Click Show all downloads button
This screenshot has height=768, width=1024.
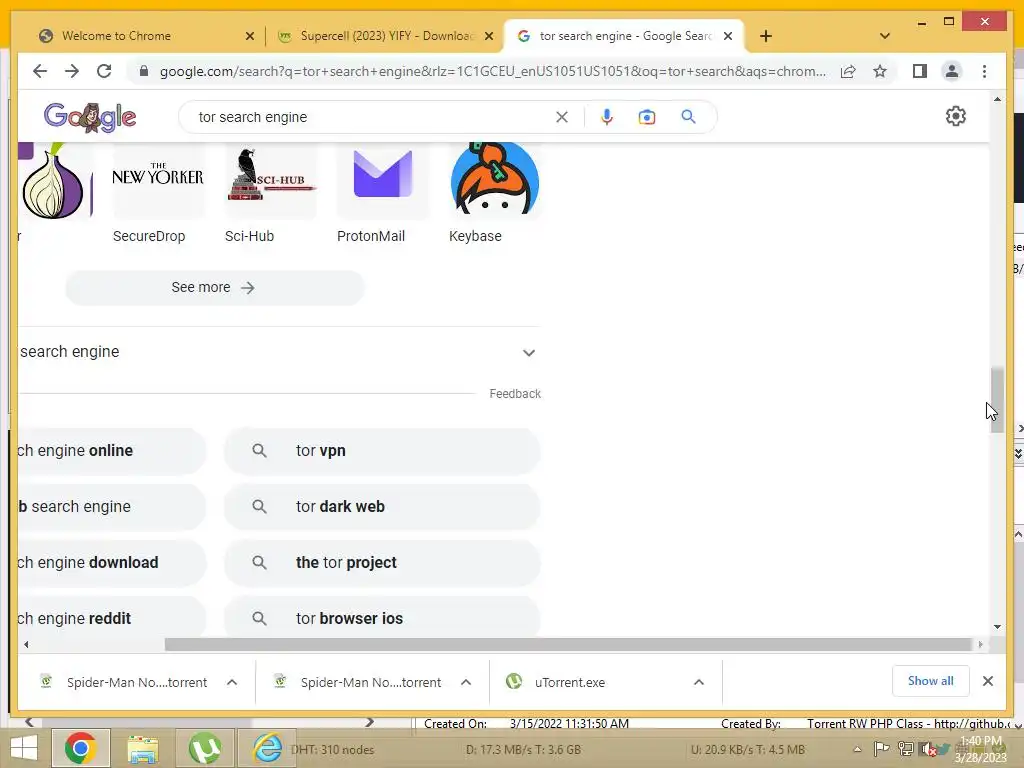coord(931,681)
